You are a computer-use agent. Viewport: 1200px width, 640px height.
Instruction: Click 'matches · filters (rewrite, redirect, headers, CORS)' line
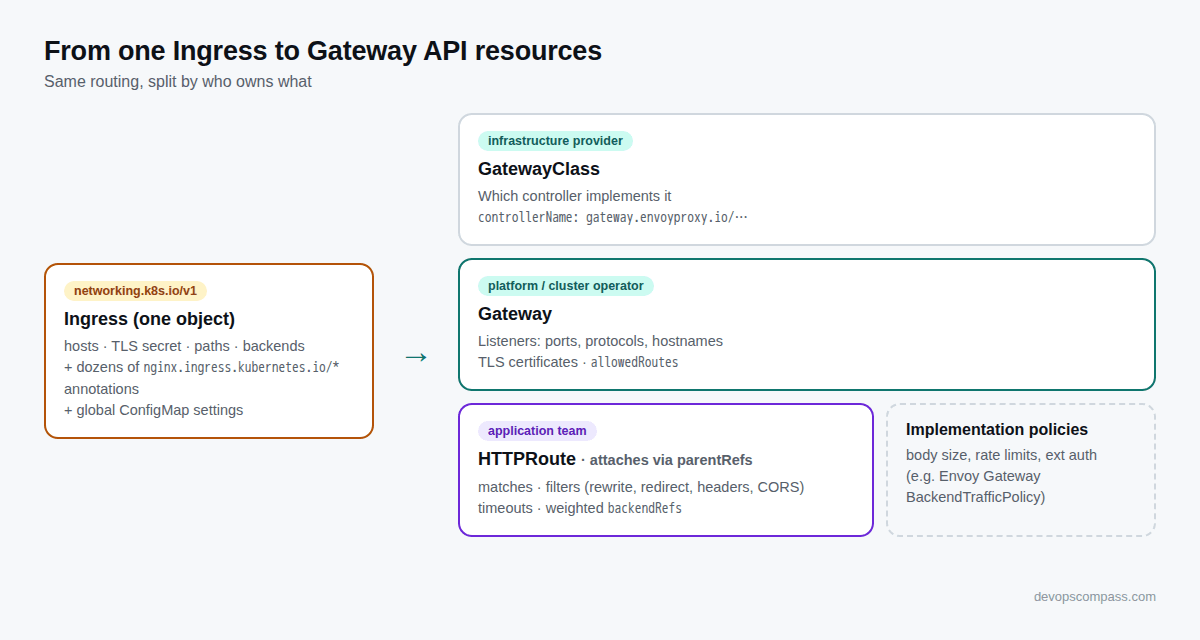[x=641, y=487]
